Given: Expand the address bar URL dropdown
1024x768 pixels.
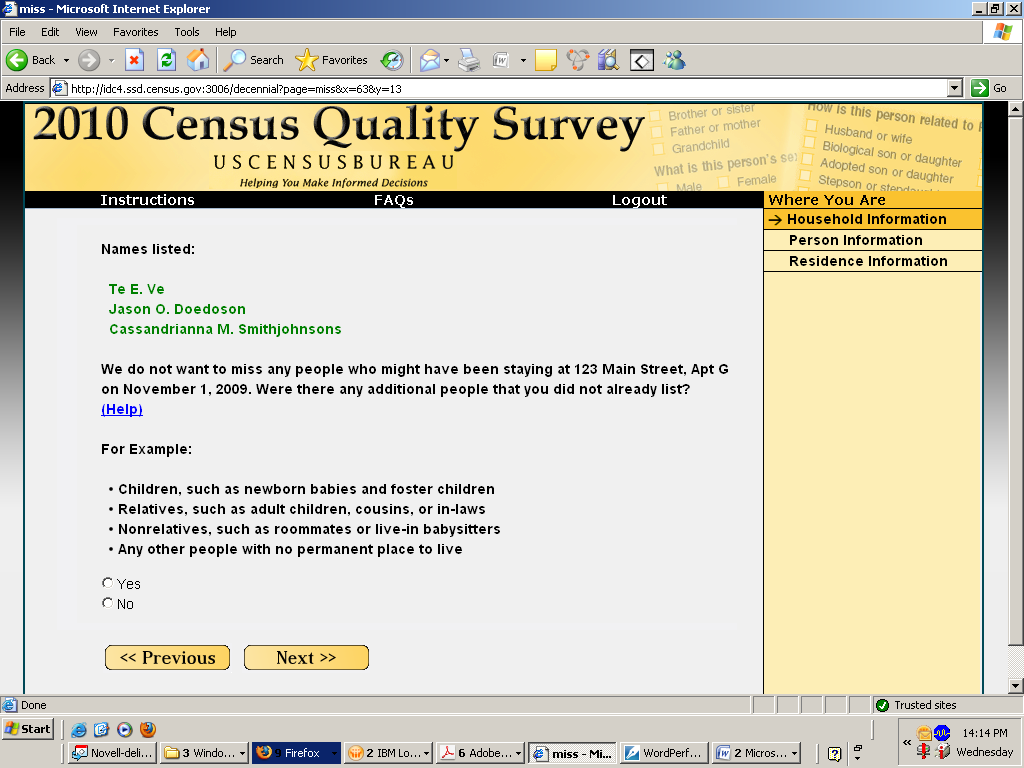Looking at the screenshot, I should [x=954, y=88].
